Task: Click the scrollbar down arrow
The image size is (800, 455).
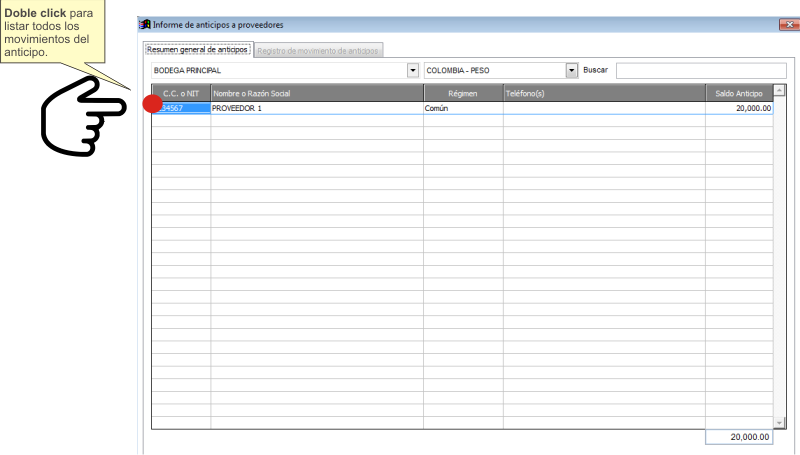Action: click(x=779, y=423)
